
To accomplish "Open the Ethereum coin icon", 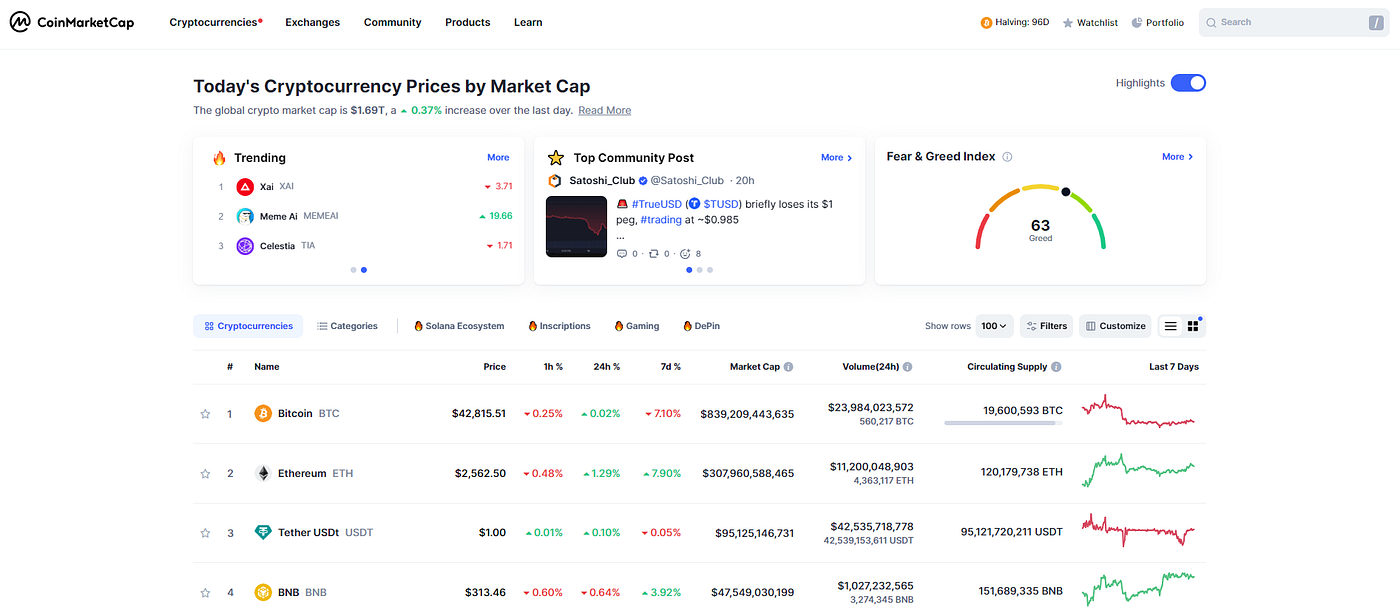I will click(263, 473).
